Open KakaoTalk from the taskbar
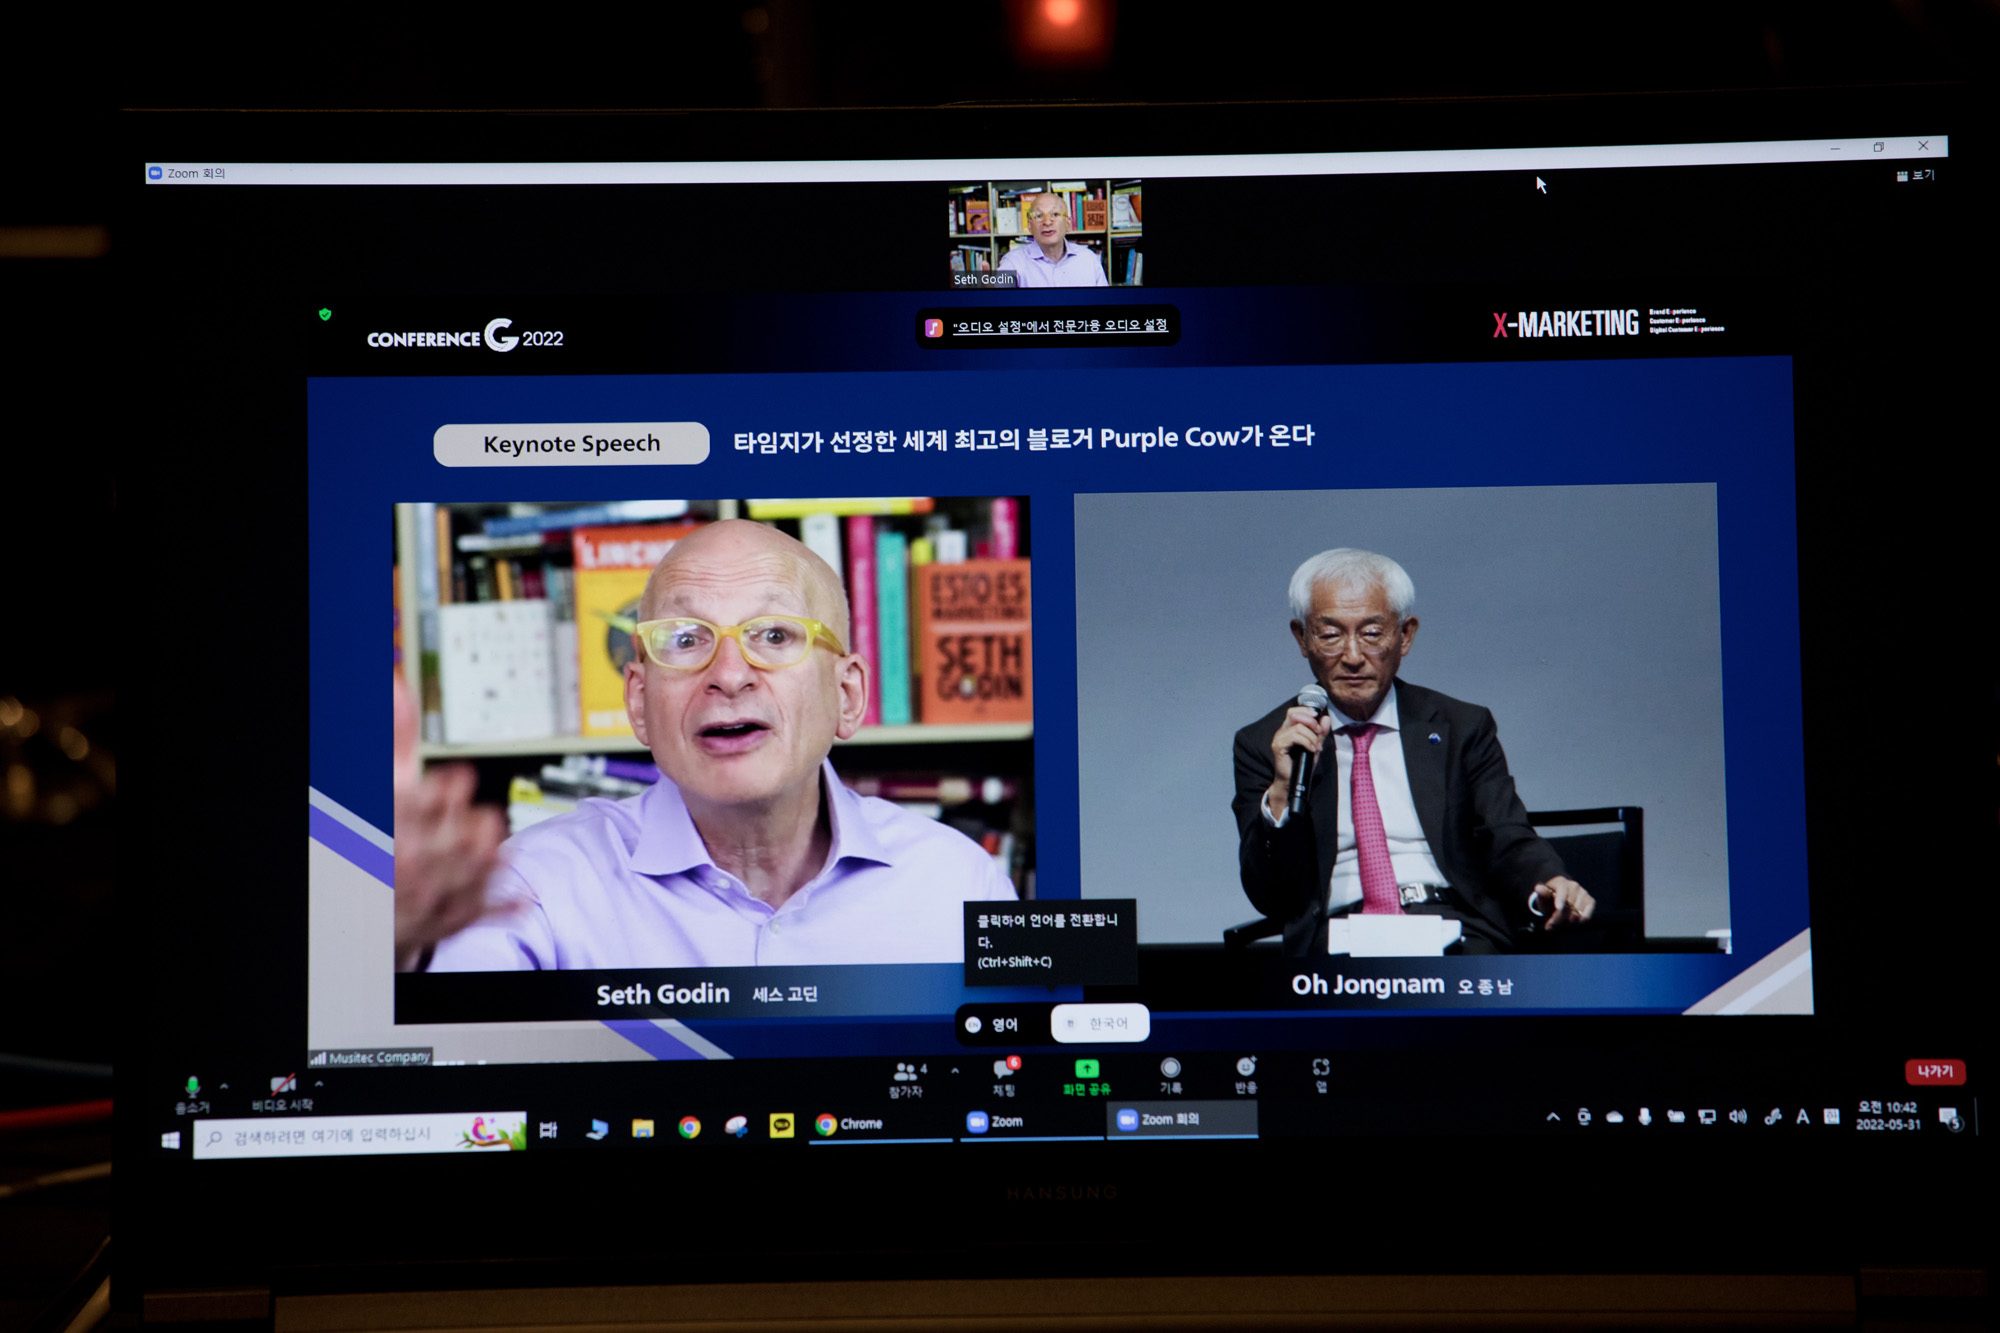Viewport: 2000px width, 1333px height. [x=781, y=1126]
